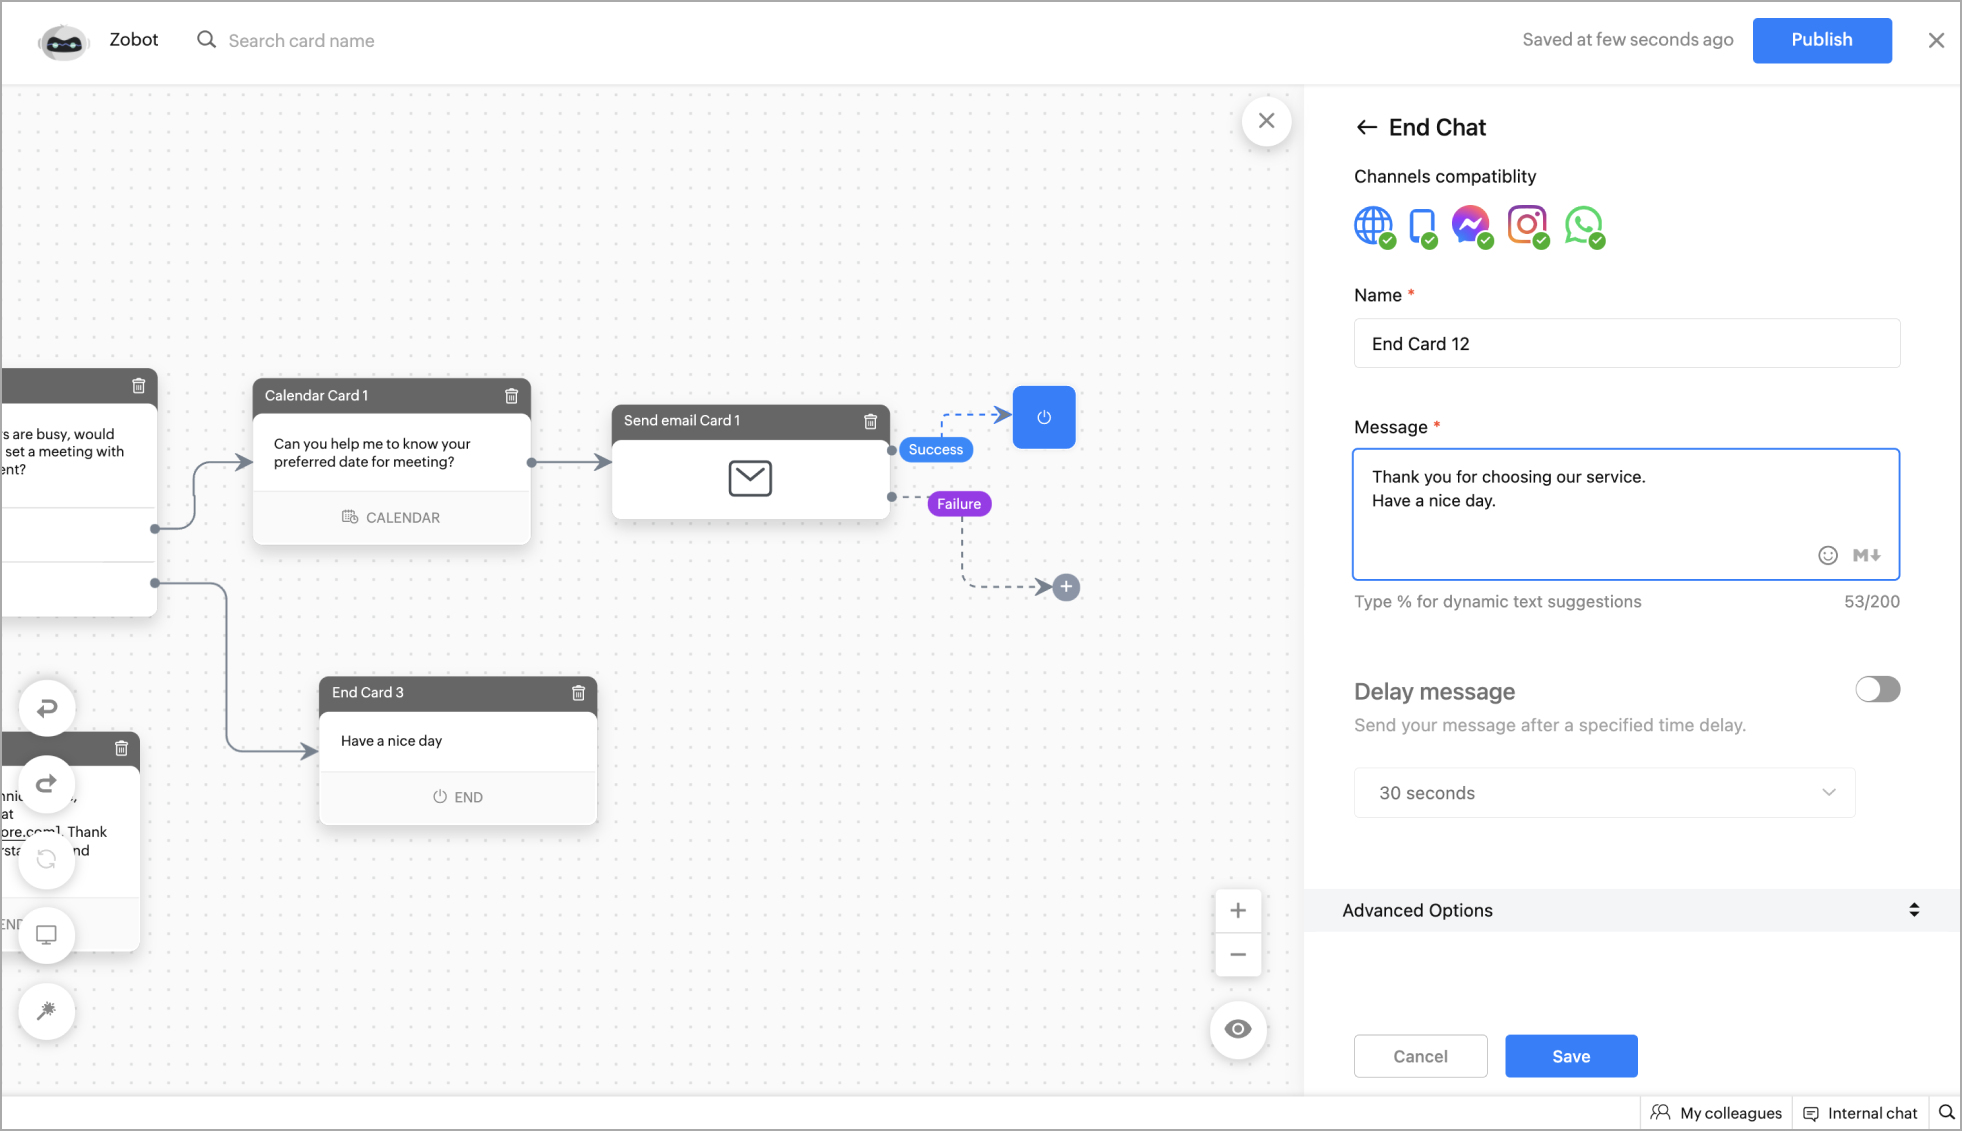Select the blue end chat power node
This screenshot has height=1131, width=1962.
click(1043, 417)
